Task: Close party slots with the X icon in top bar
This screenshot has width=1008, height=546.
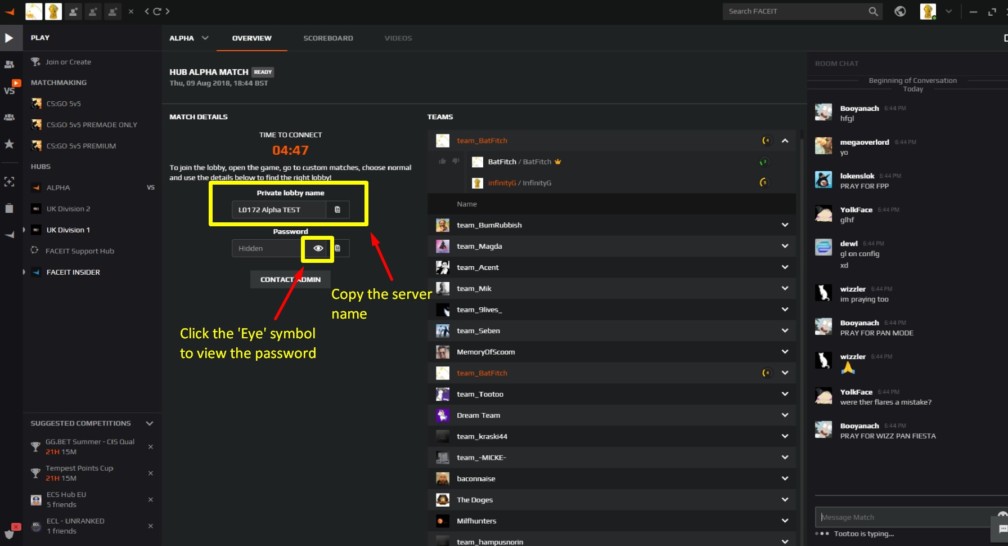Action: point(131,11)
